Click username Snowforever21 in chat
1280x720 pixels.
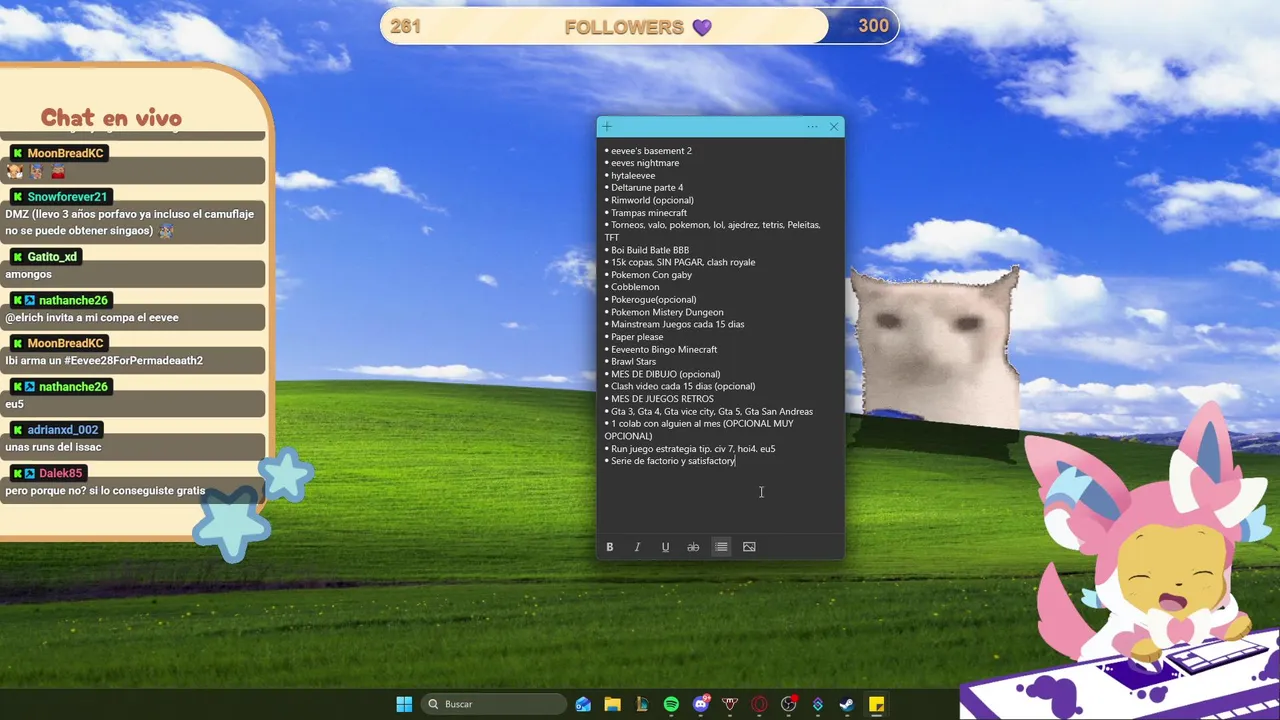pyautogui.click(x=67, y=197)
